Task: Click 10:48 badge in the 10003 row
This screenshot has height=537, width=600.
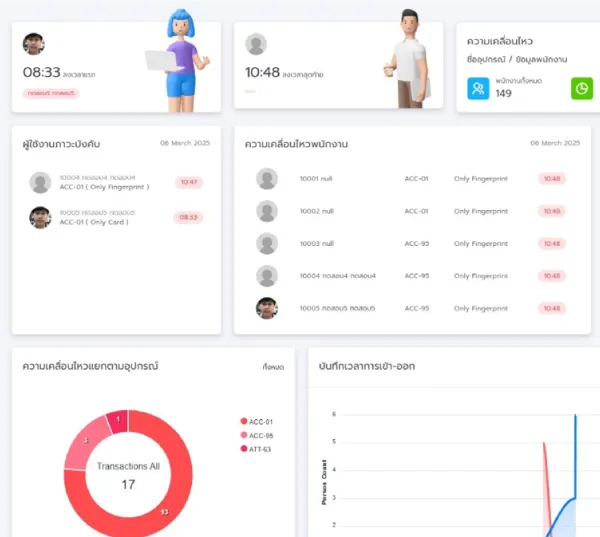Action: 552,243
